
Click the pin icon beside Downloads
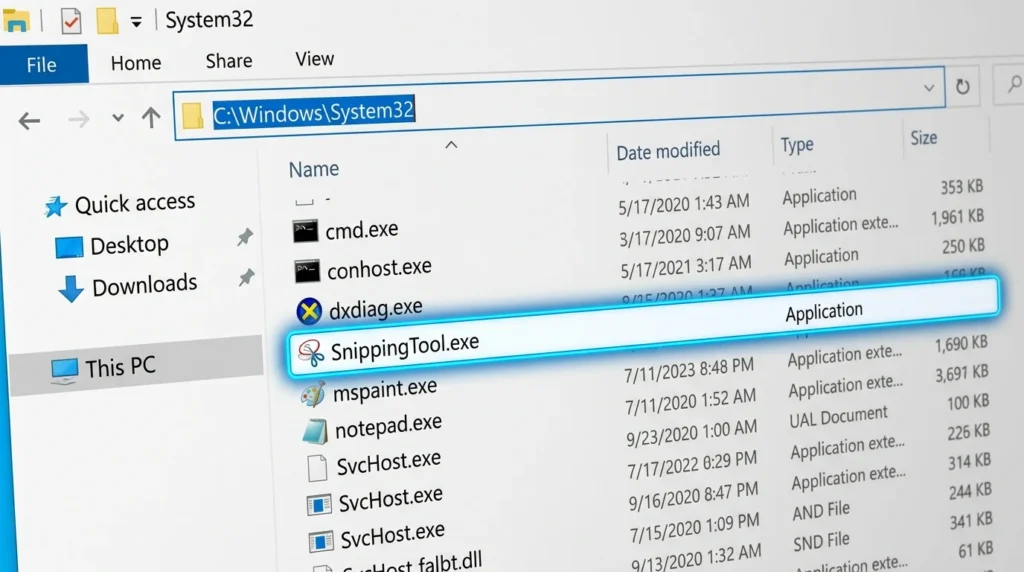pos(246,278)
